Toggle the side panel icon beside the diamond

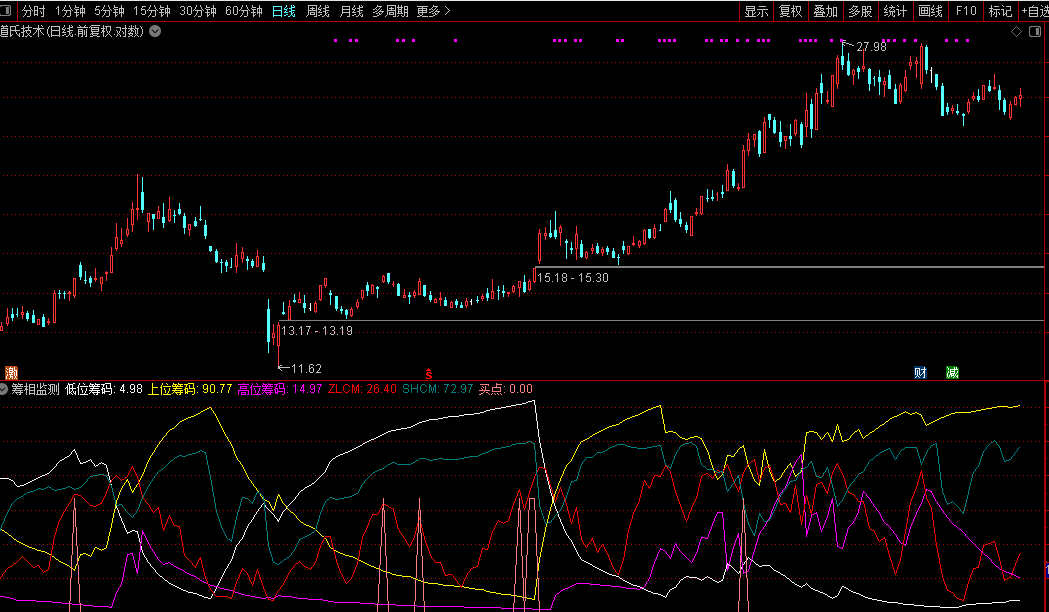[1034, 31]
